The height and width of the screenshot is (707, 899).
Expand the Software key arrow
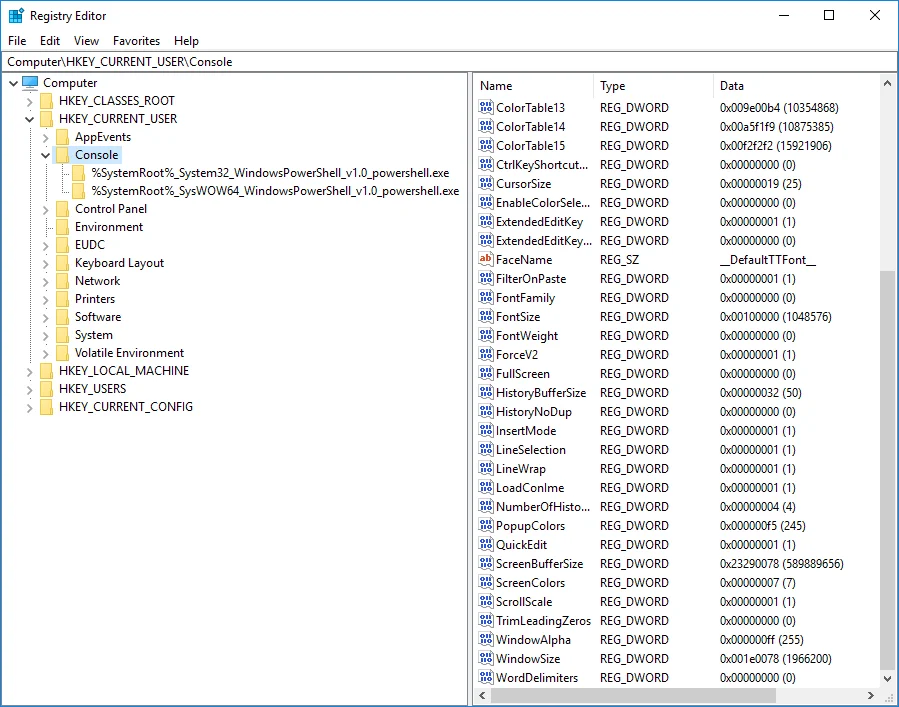pos(45,317)
